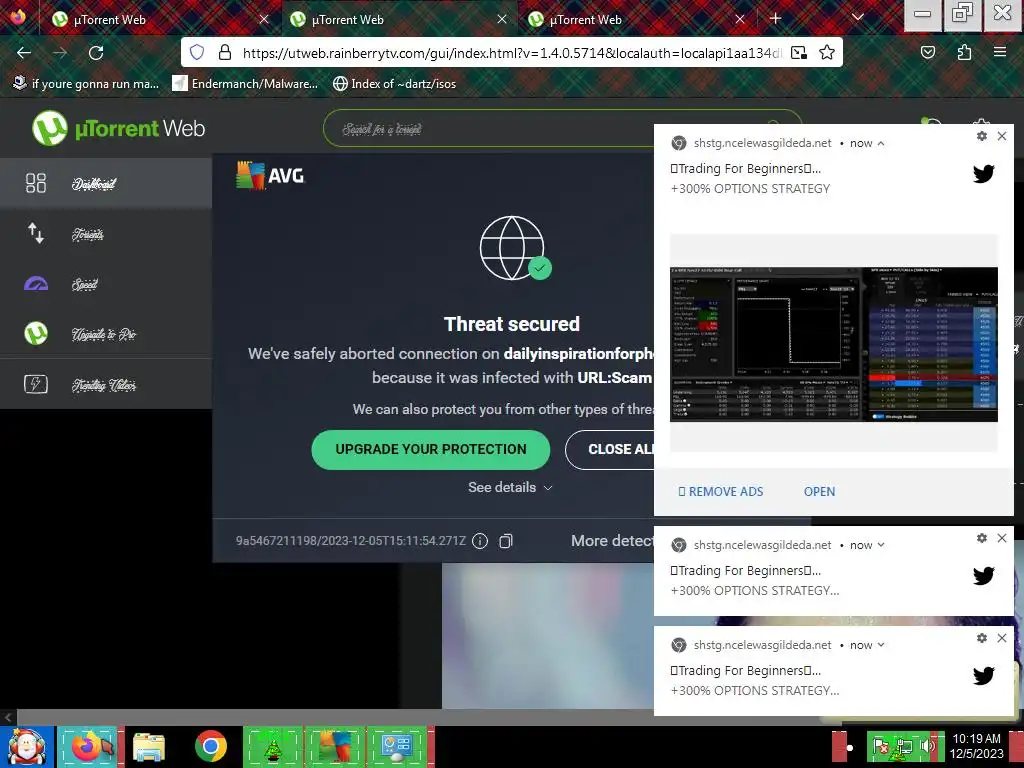Image resolution: width=1024 pixels, height=768 pixels.
Task: Click the trading chart image in notification
Action: [834, 344]
